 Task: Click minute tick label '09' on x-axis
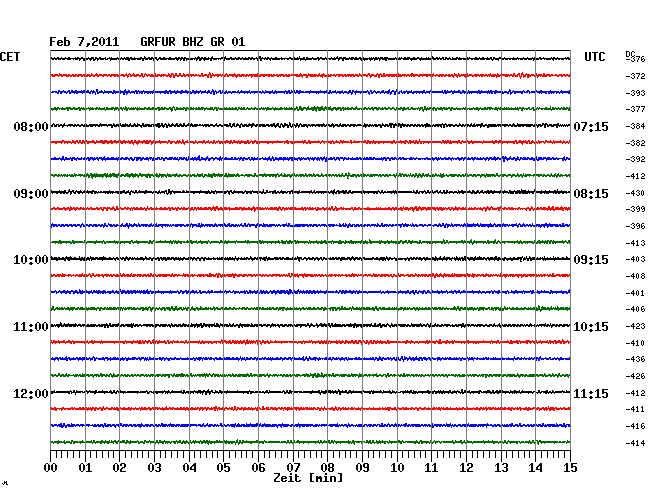(x=362, y=468)
